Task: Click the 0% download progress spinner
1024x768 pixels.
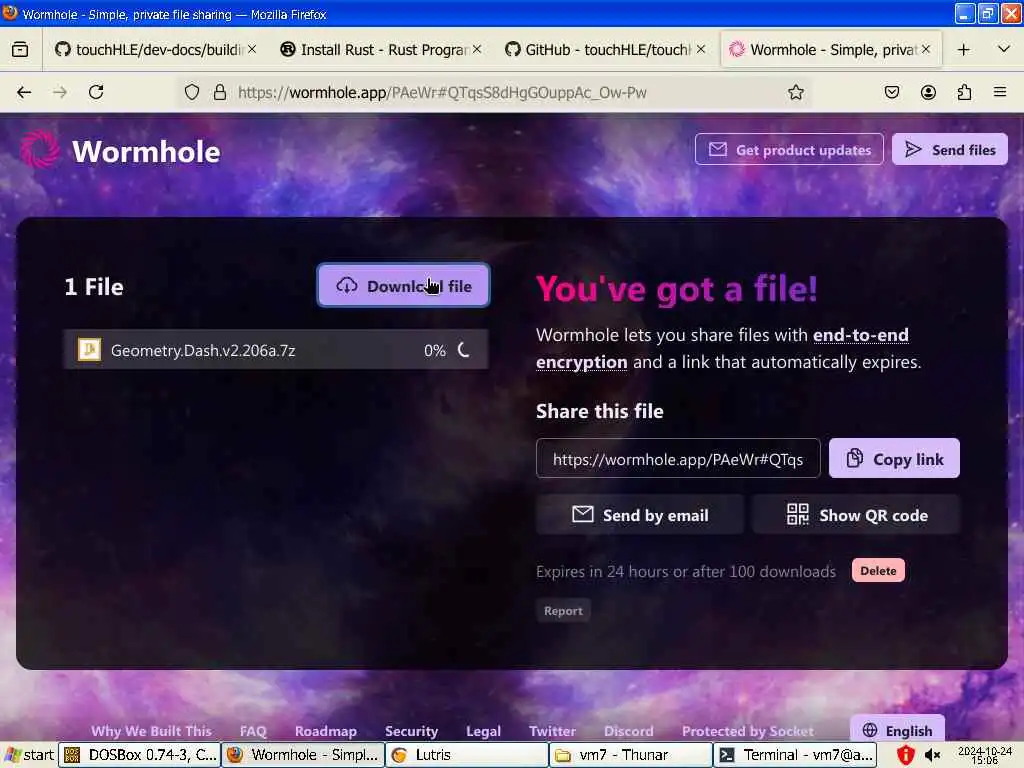Action: pos(464,350)
